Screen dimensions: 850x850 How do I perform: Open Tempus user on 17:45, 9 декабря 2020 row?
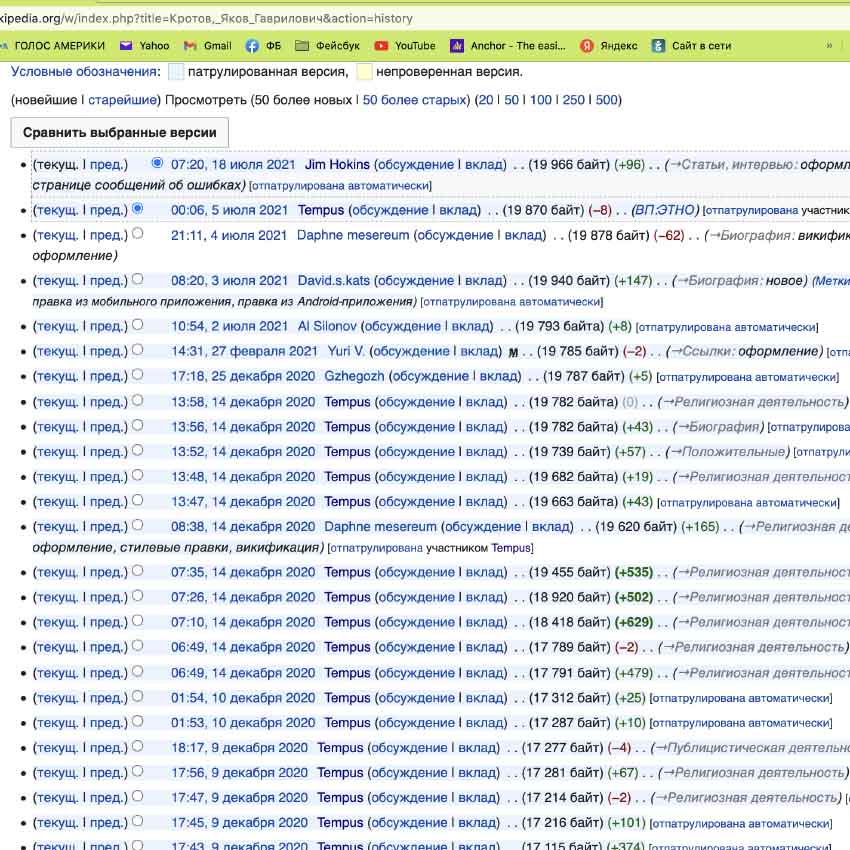[339, 822]
